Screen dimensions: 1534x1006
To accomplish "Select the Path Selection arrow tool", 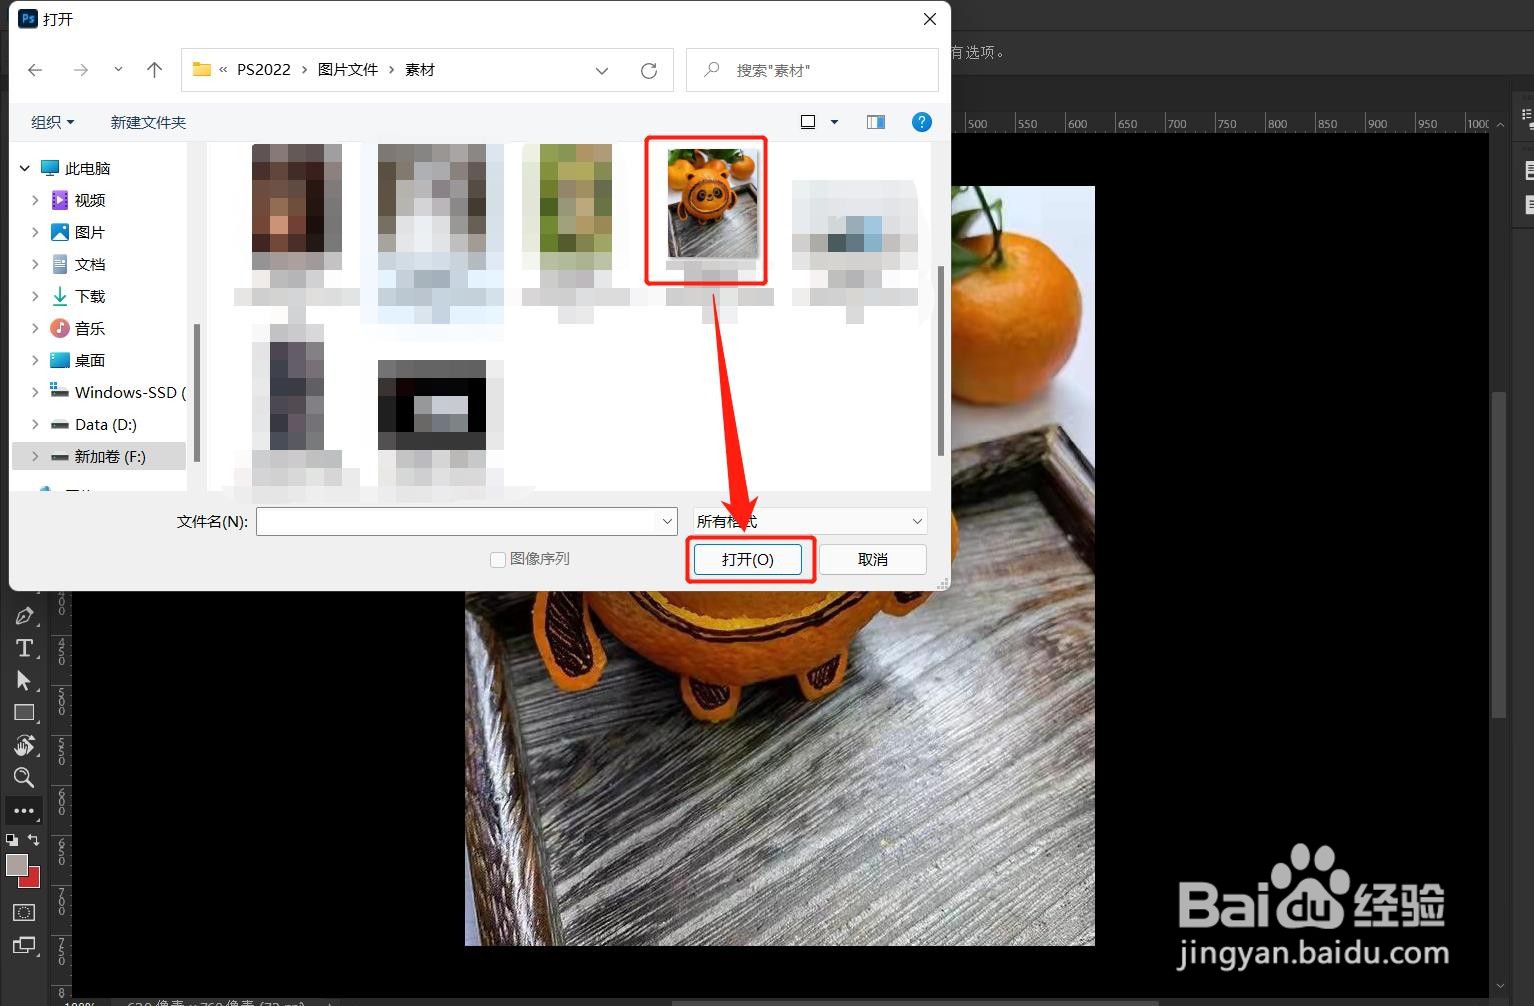I will click(24, 680).
